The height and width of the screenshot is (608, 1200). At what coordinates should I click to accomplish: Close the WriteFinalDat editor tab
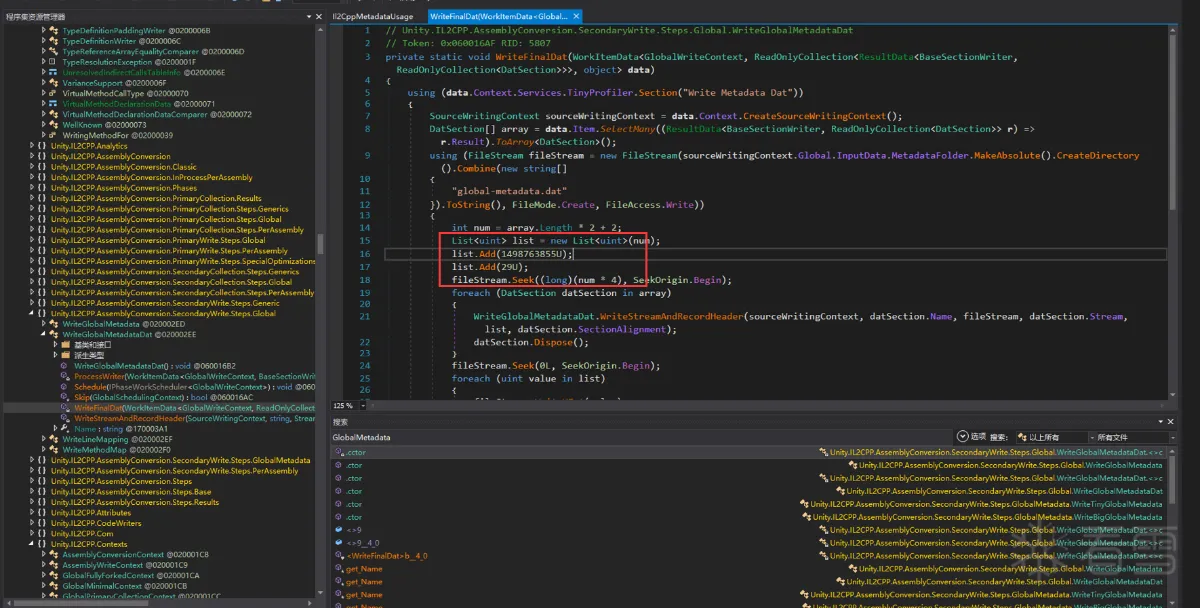[x=574, y=17]
